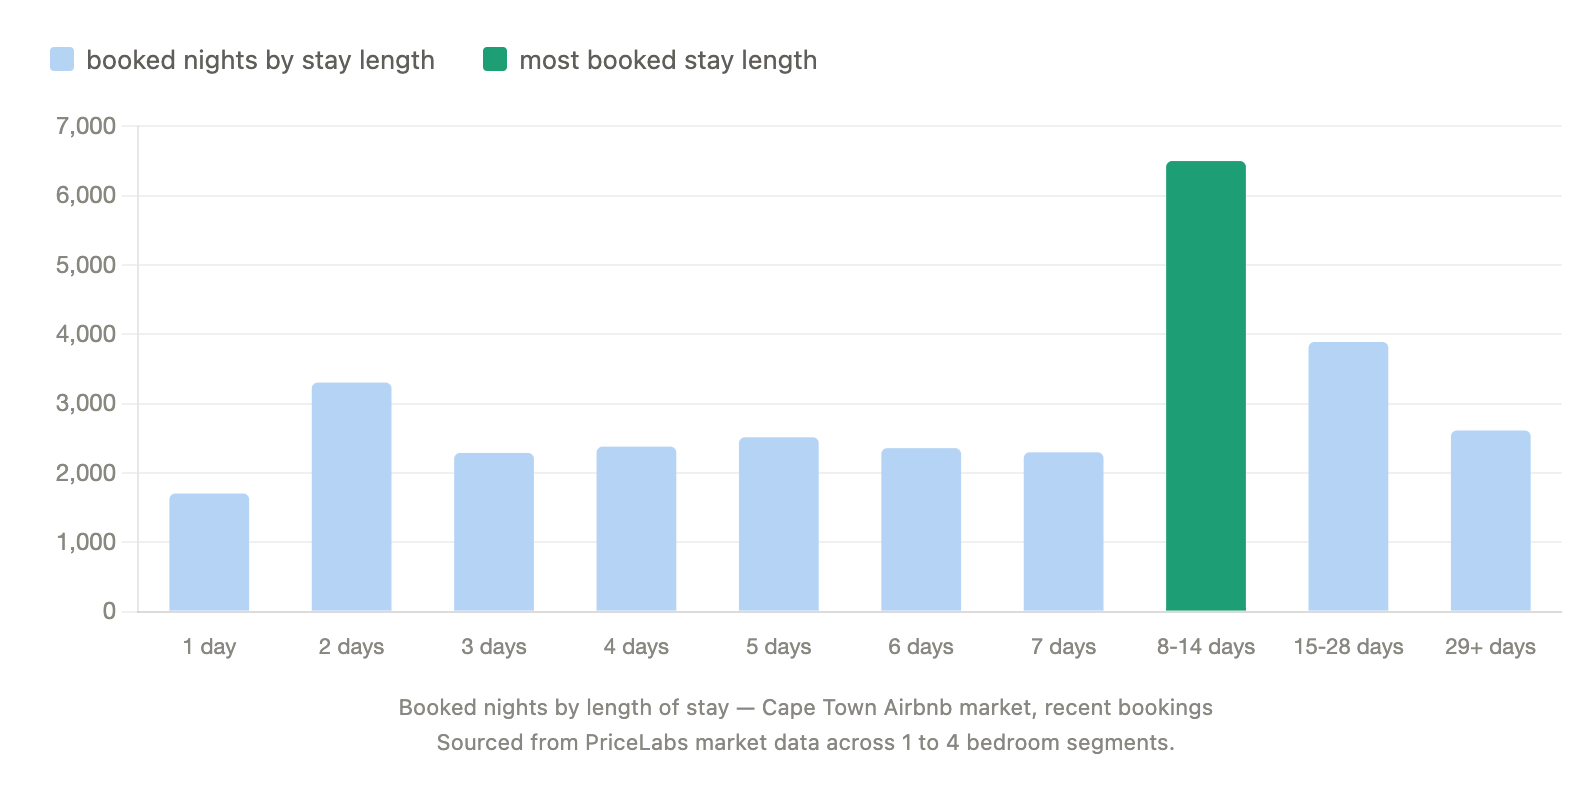Click the green legend swatch
The height and width of the screenshot is (786, 1580).
(x=495, y=60)
